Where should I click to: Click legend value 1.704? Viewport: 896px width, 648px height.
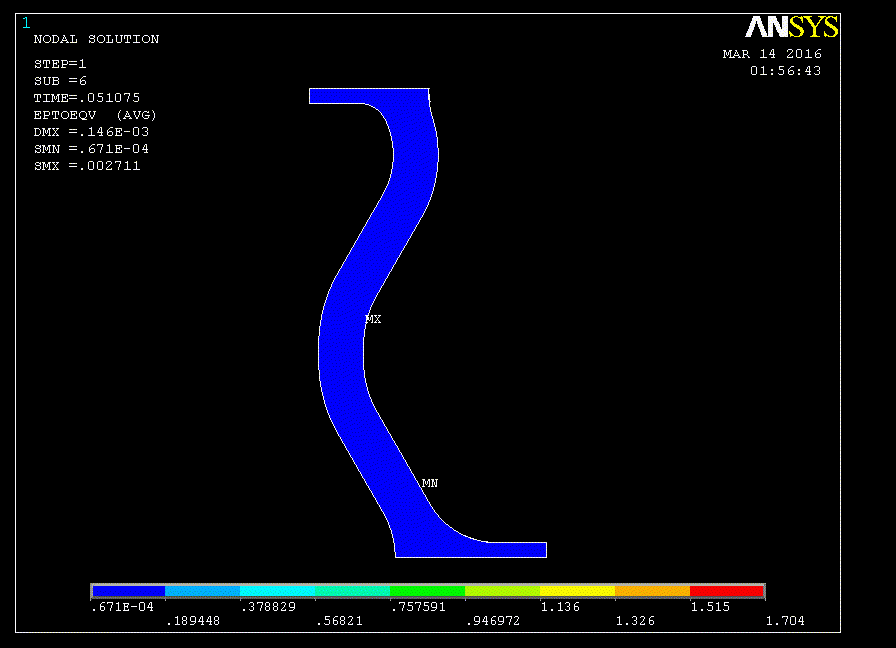click(x=785, y=621)
